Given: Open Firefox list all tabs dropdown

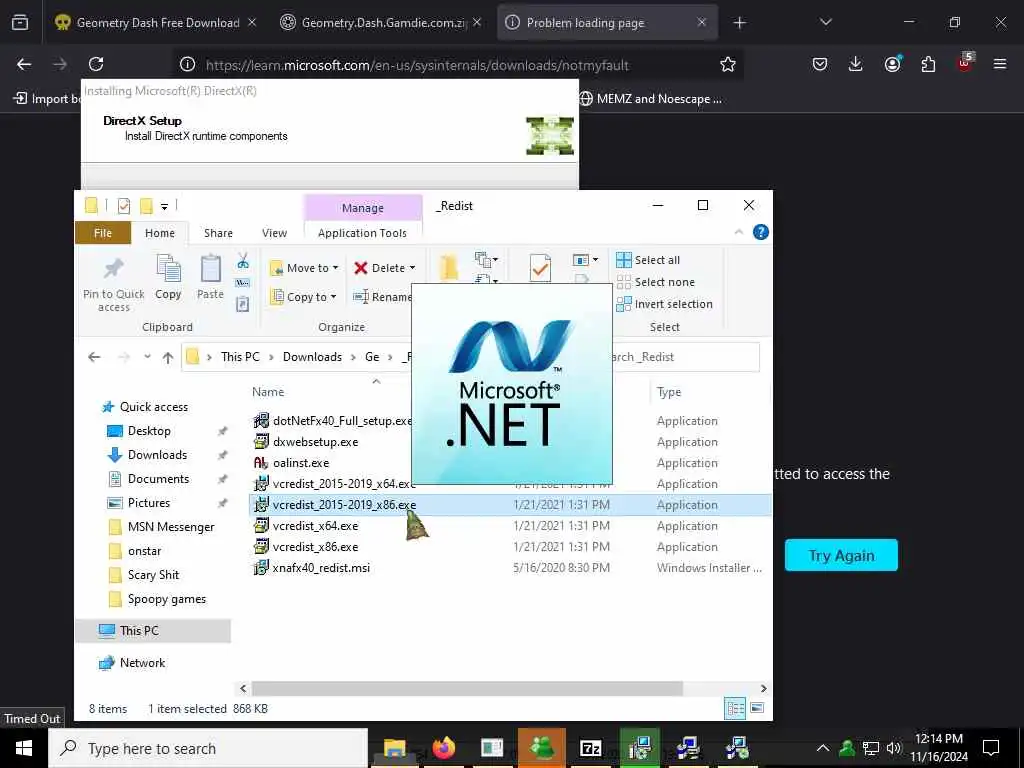Looking at the screenshot, I should click(825, 22).
